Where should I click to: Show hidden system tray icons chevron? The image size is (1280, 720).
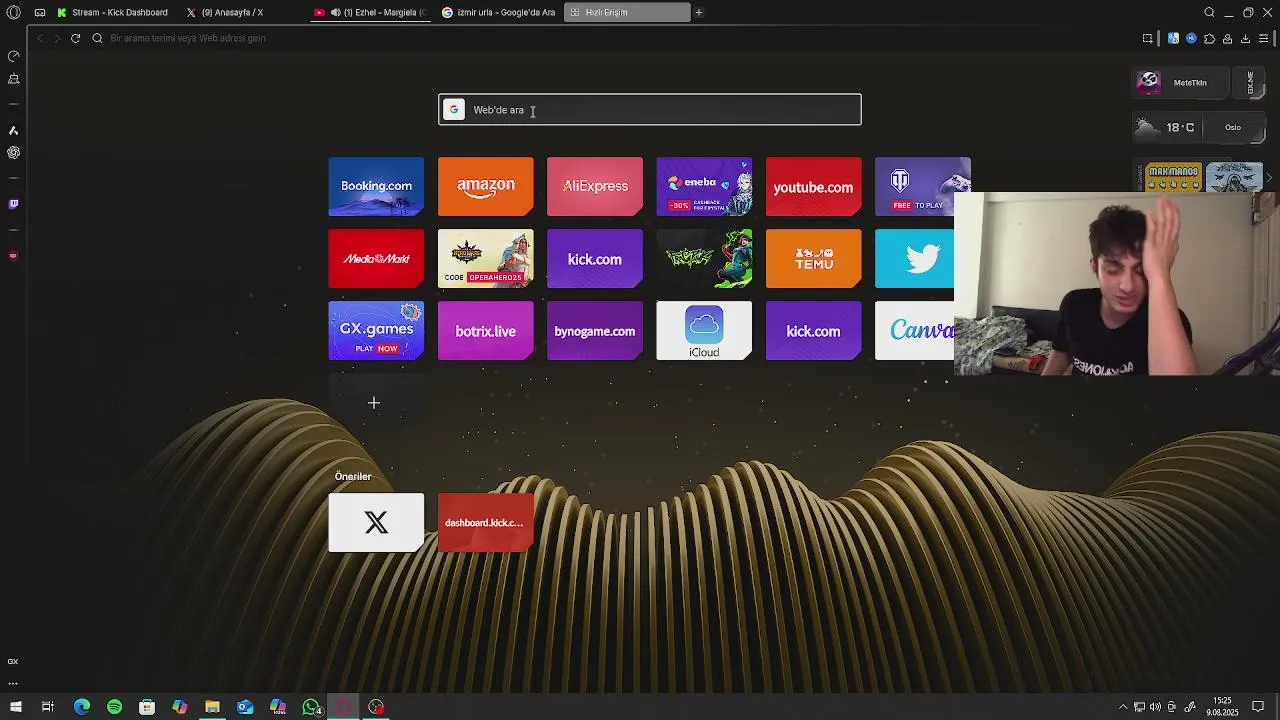[x=1122, y=707]
